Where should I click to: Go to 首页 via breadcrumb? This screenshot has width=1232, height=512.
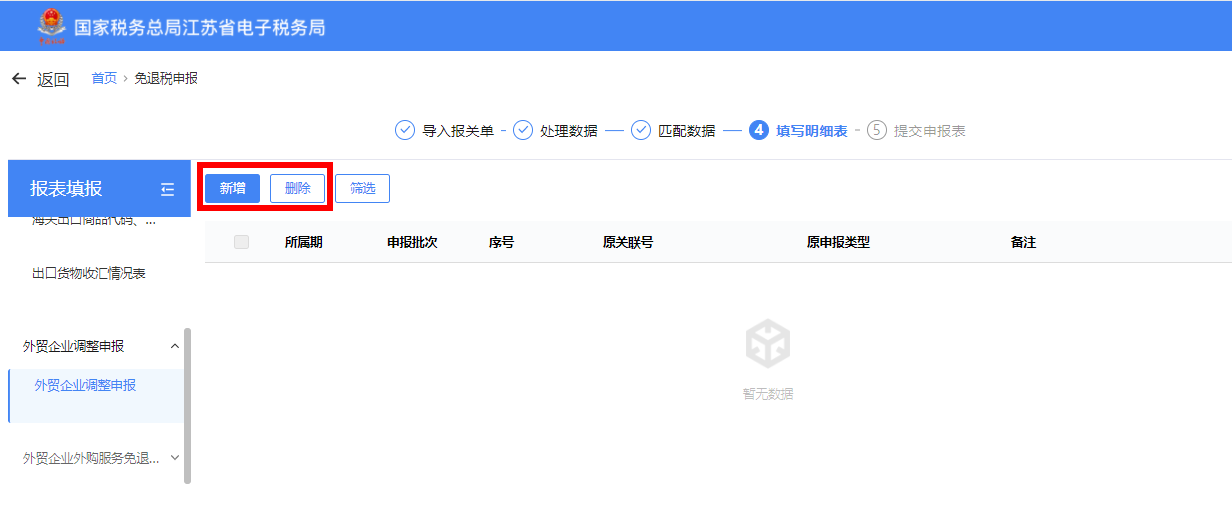coord(104,78)
